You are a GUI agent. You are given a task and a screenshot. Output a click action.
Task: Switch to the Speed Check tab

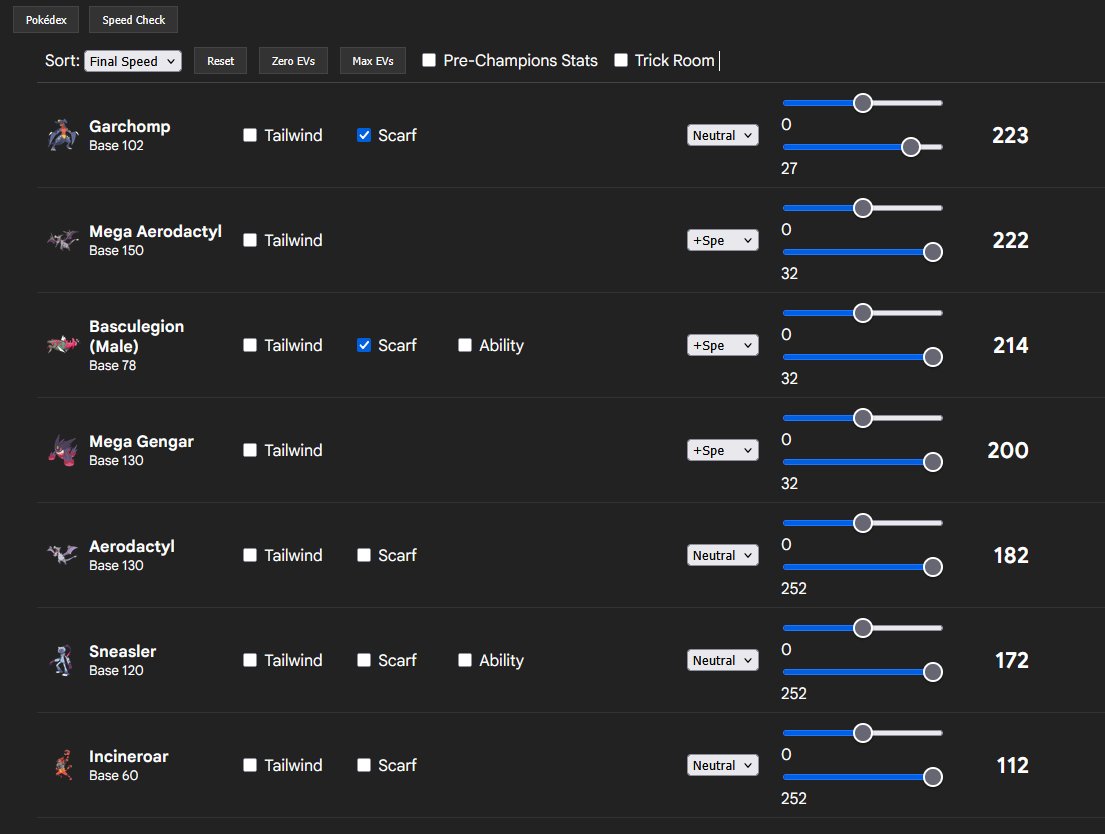point(133,20)
